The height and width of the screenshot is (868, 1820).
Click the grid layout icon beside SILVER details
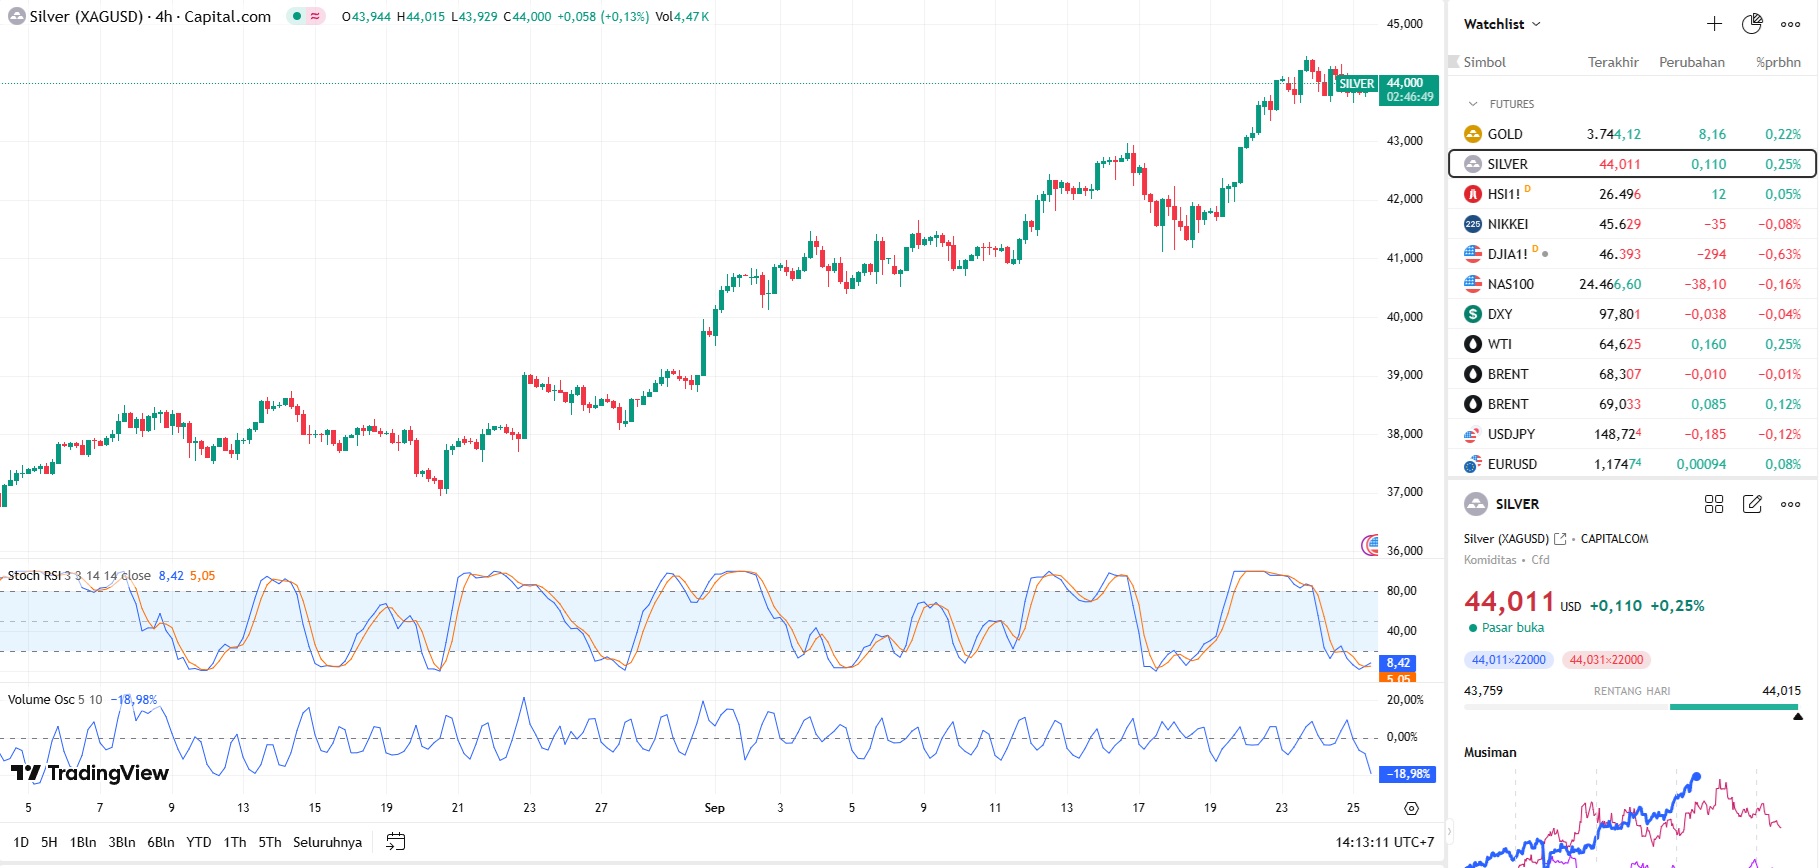pyautogui.click(x=1714, y=504)
